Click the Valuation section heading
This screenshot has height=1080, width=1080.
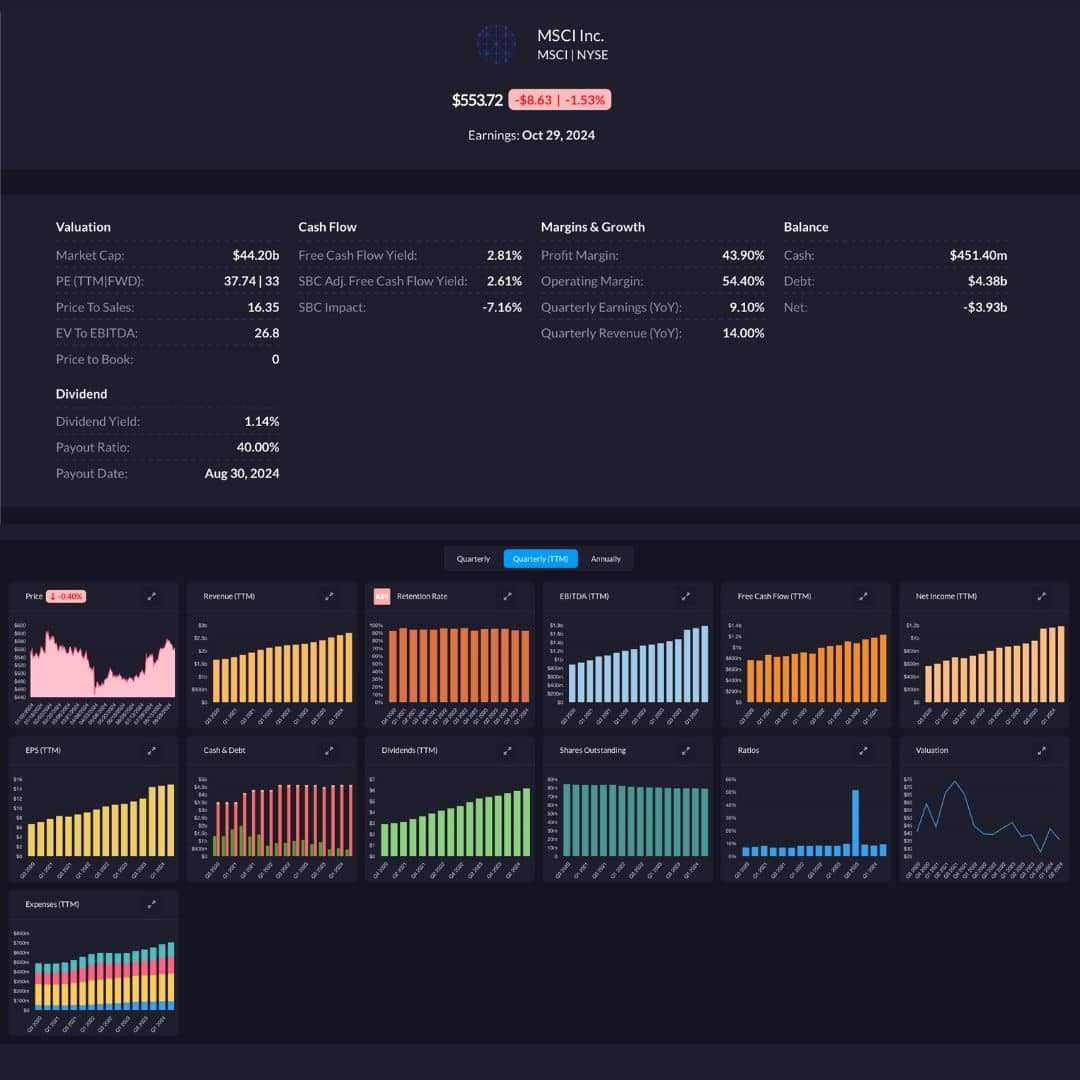pyautogui.click(x=83, y=227)
